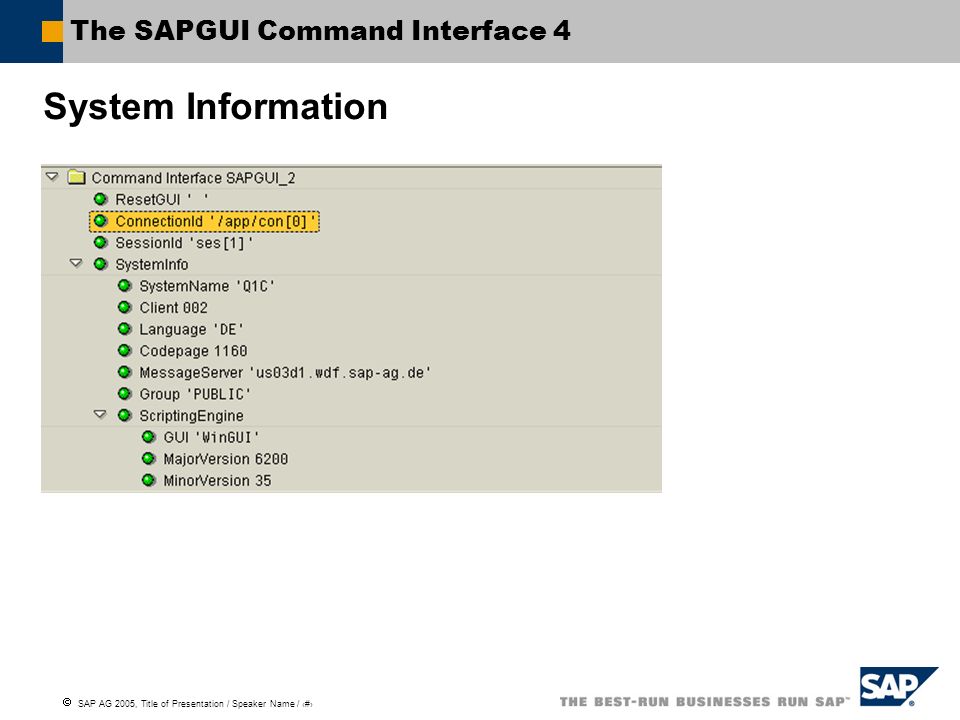Click the MessageServer 'us03d1.wdf.sap-ag.de' entry
960x720 pixels.
(285, 373)
